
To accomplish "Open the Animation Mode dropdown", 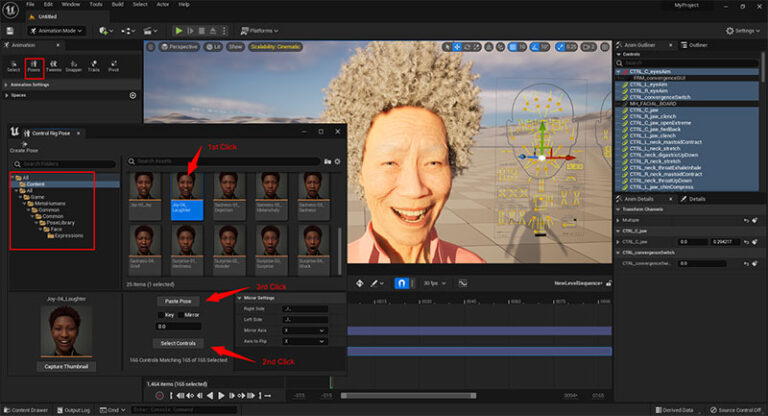I will 55,30.
